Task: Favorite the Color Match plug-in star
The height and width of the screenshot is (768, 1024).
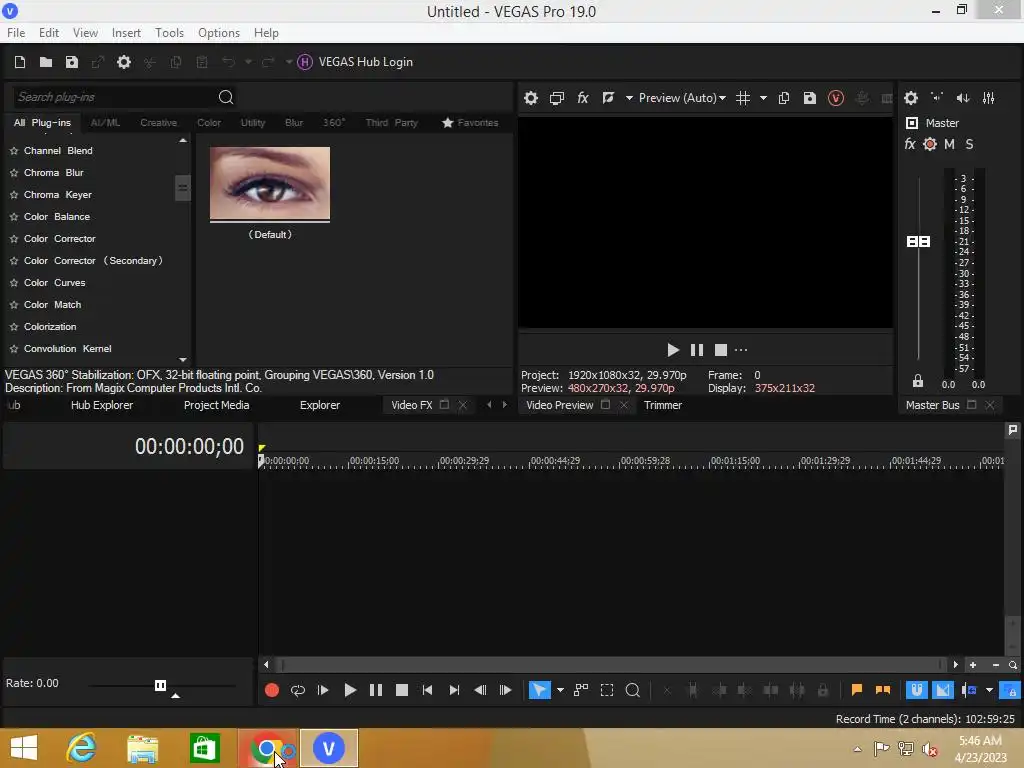Action: pos(14,305)
